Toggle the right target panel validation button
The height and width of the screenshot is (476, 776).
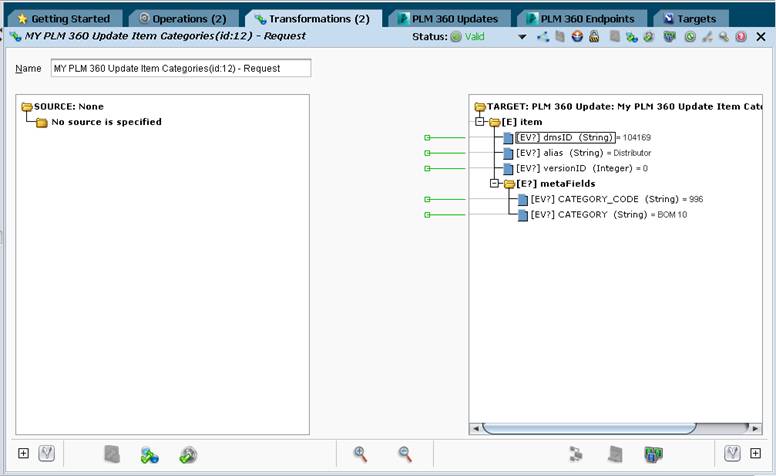(732, 453)
